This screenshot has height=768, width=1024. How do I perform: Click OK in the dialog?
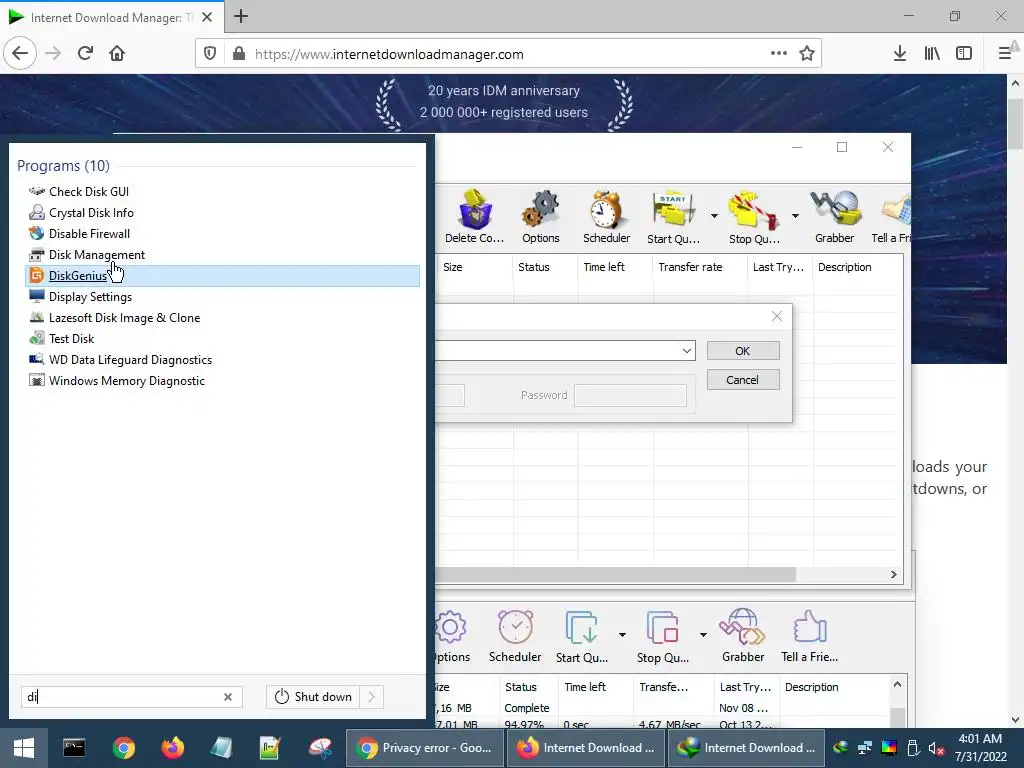point(743,351)
